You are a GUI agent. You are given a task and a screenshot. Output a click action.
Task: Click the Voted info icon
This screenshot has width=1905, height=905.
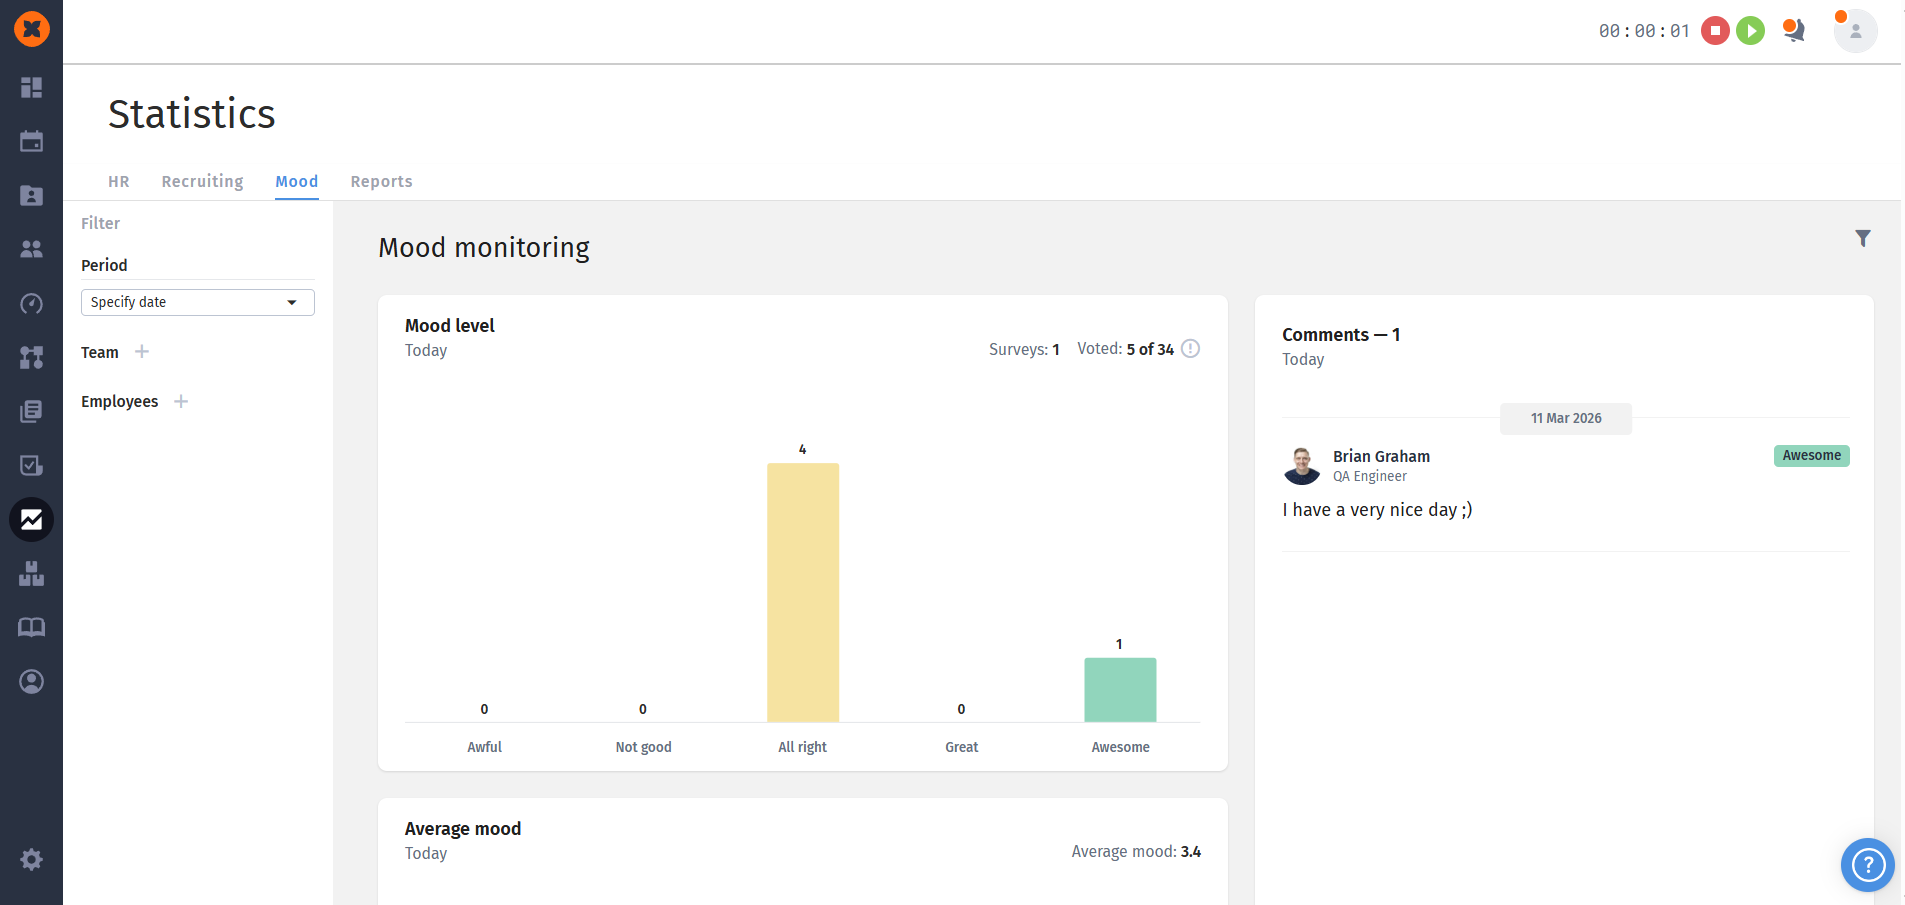(x=1190, y=349)
